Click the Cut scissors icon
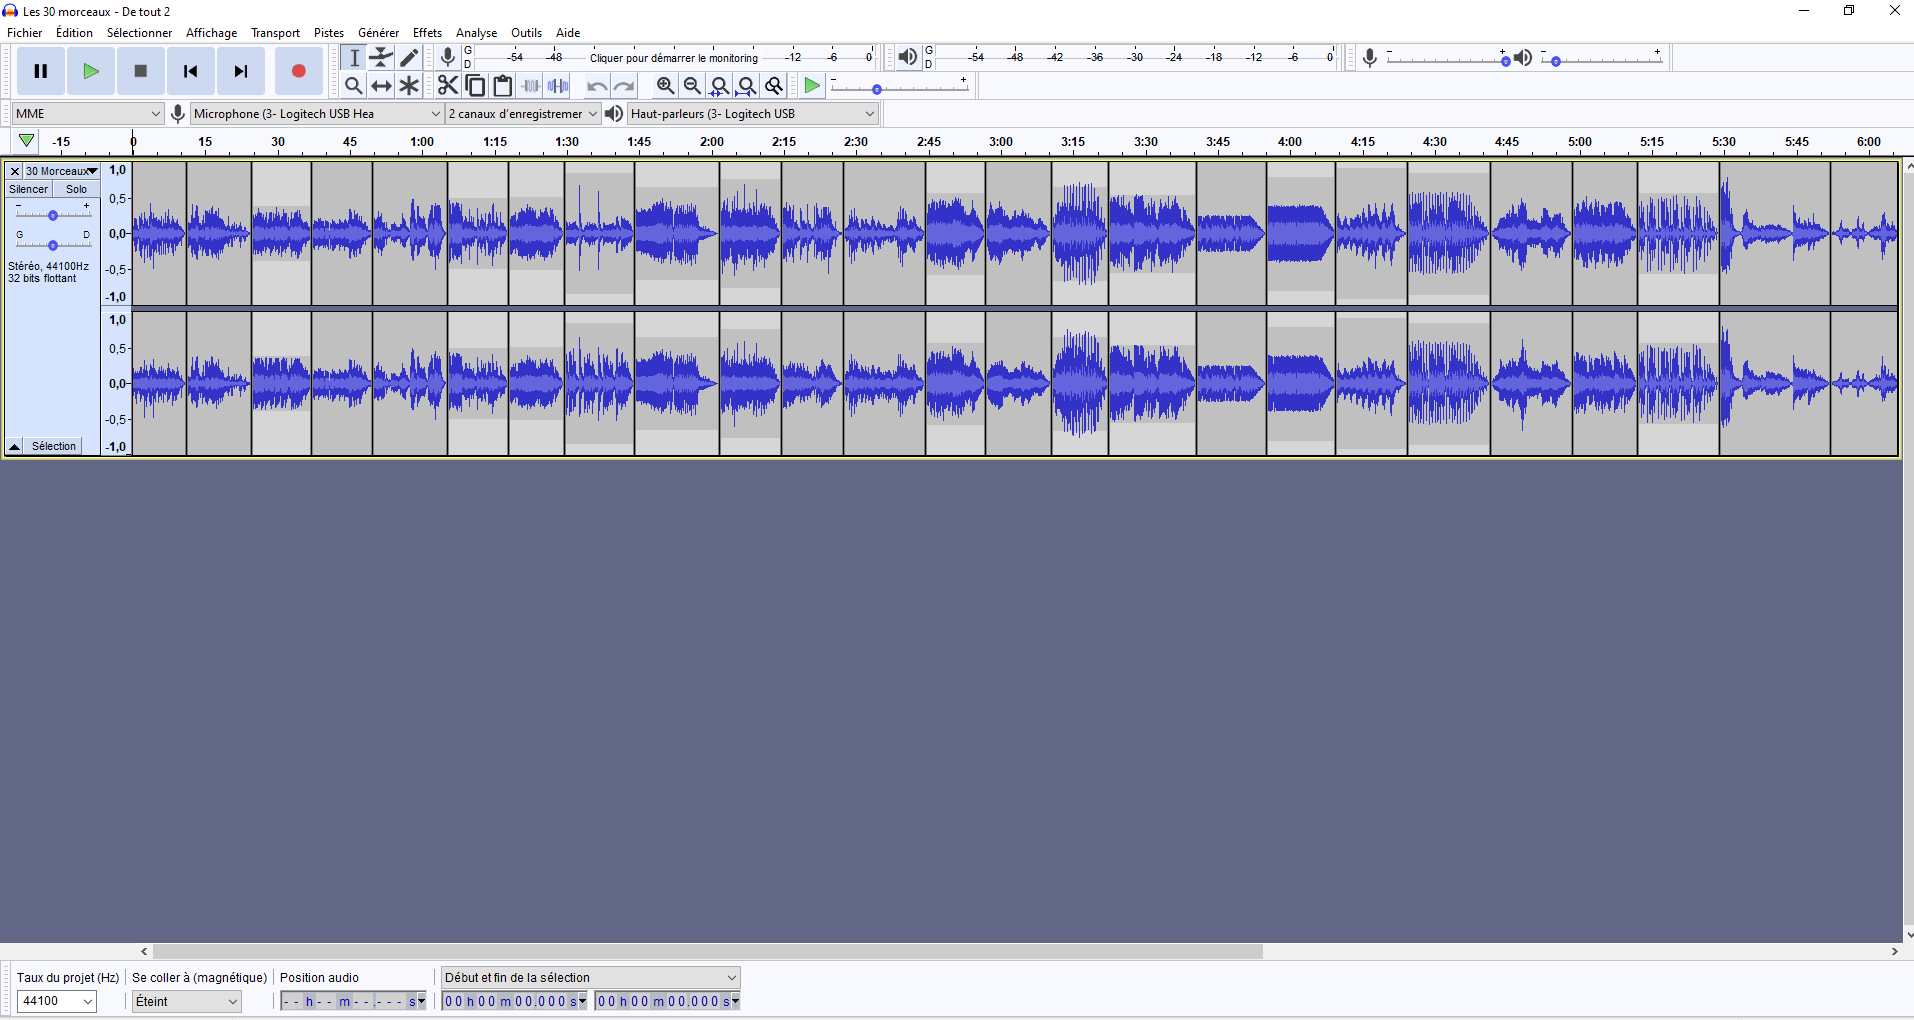Screen dimensions: 1914x1020 (447, 86)
